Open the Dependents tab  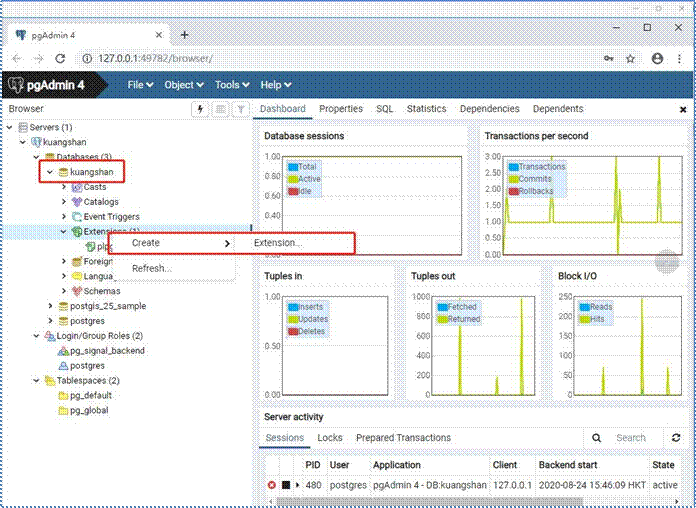(x=558, y=109)
